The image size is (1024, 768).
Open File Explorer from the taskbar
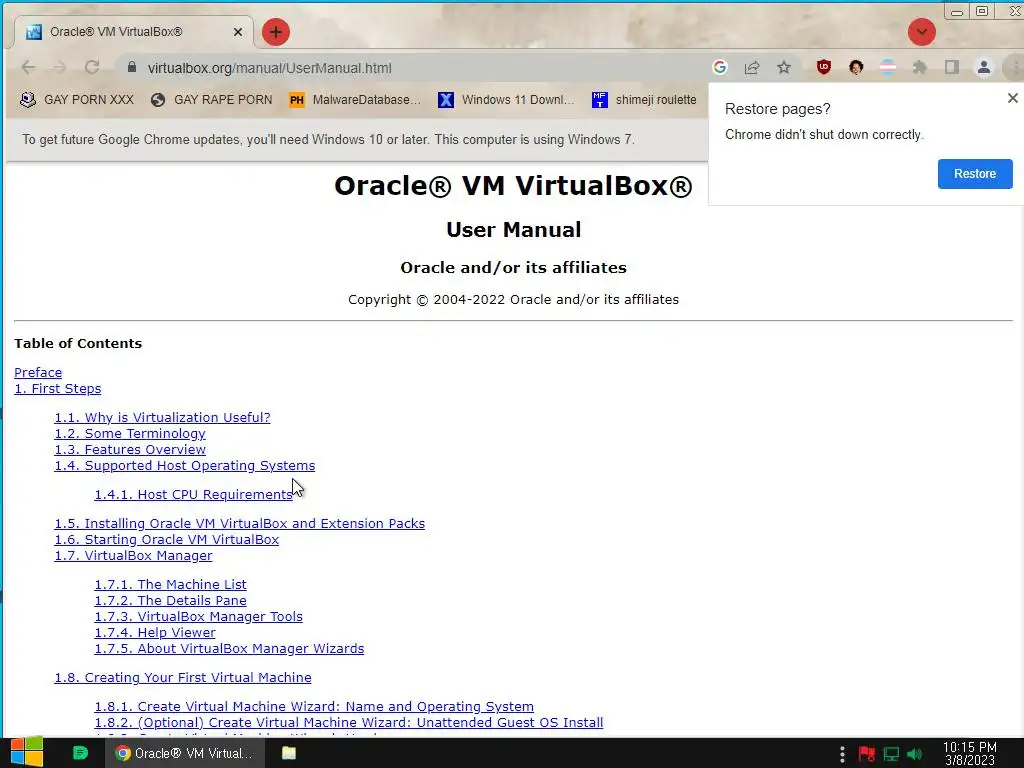289,753
